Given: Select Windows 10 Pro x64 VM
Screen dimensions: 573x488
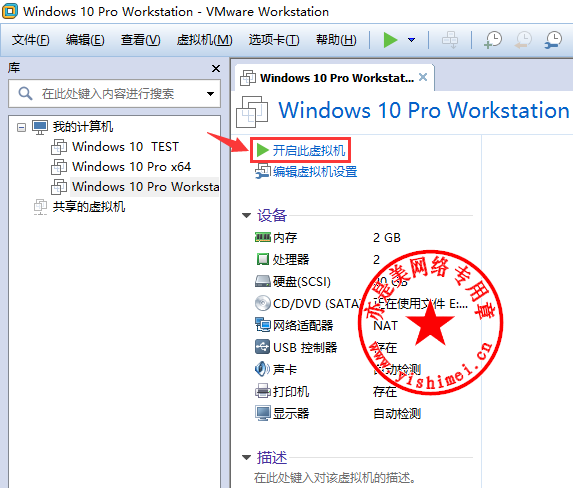Looking at the screenshot, I should point(131,167).
